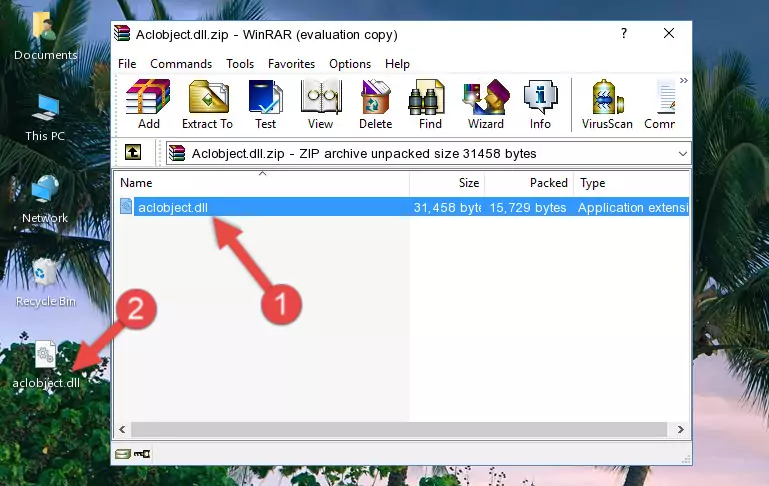Run VirusScan on the archive

607,104
